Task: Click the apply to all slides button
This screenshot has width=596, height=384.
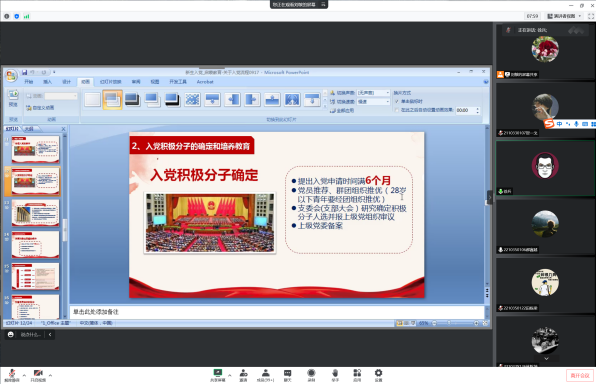Action: tap(342, 111)
